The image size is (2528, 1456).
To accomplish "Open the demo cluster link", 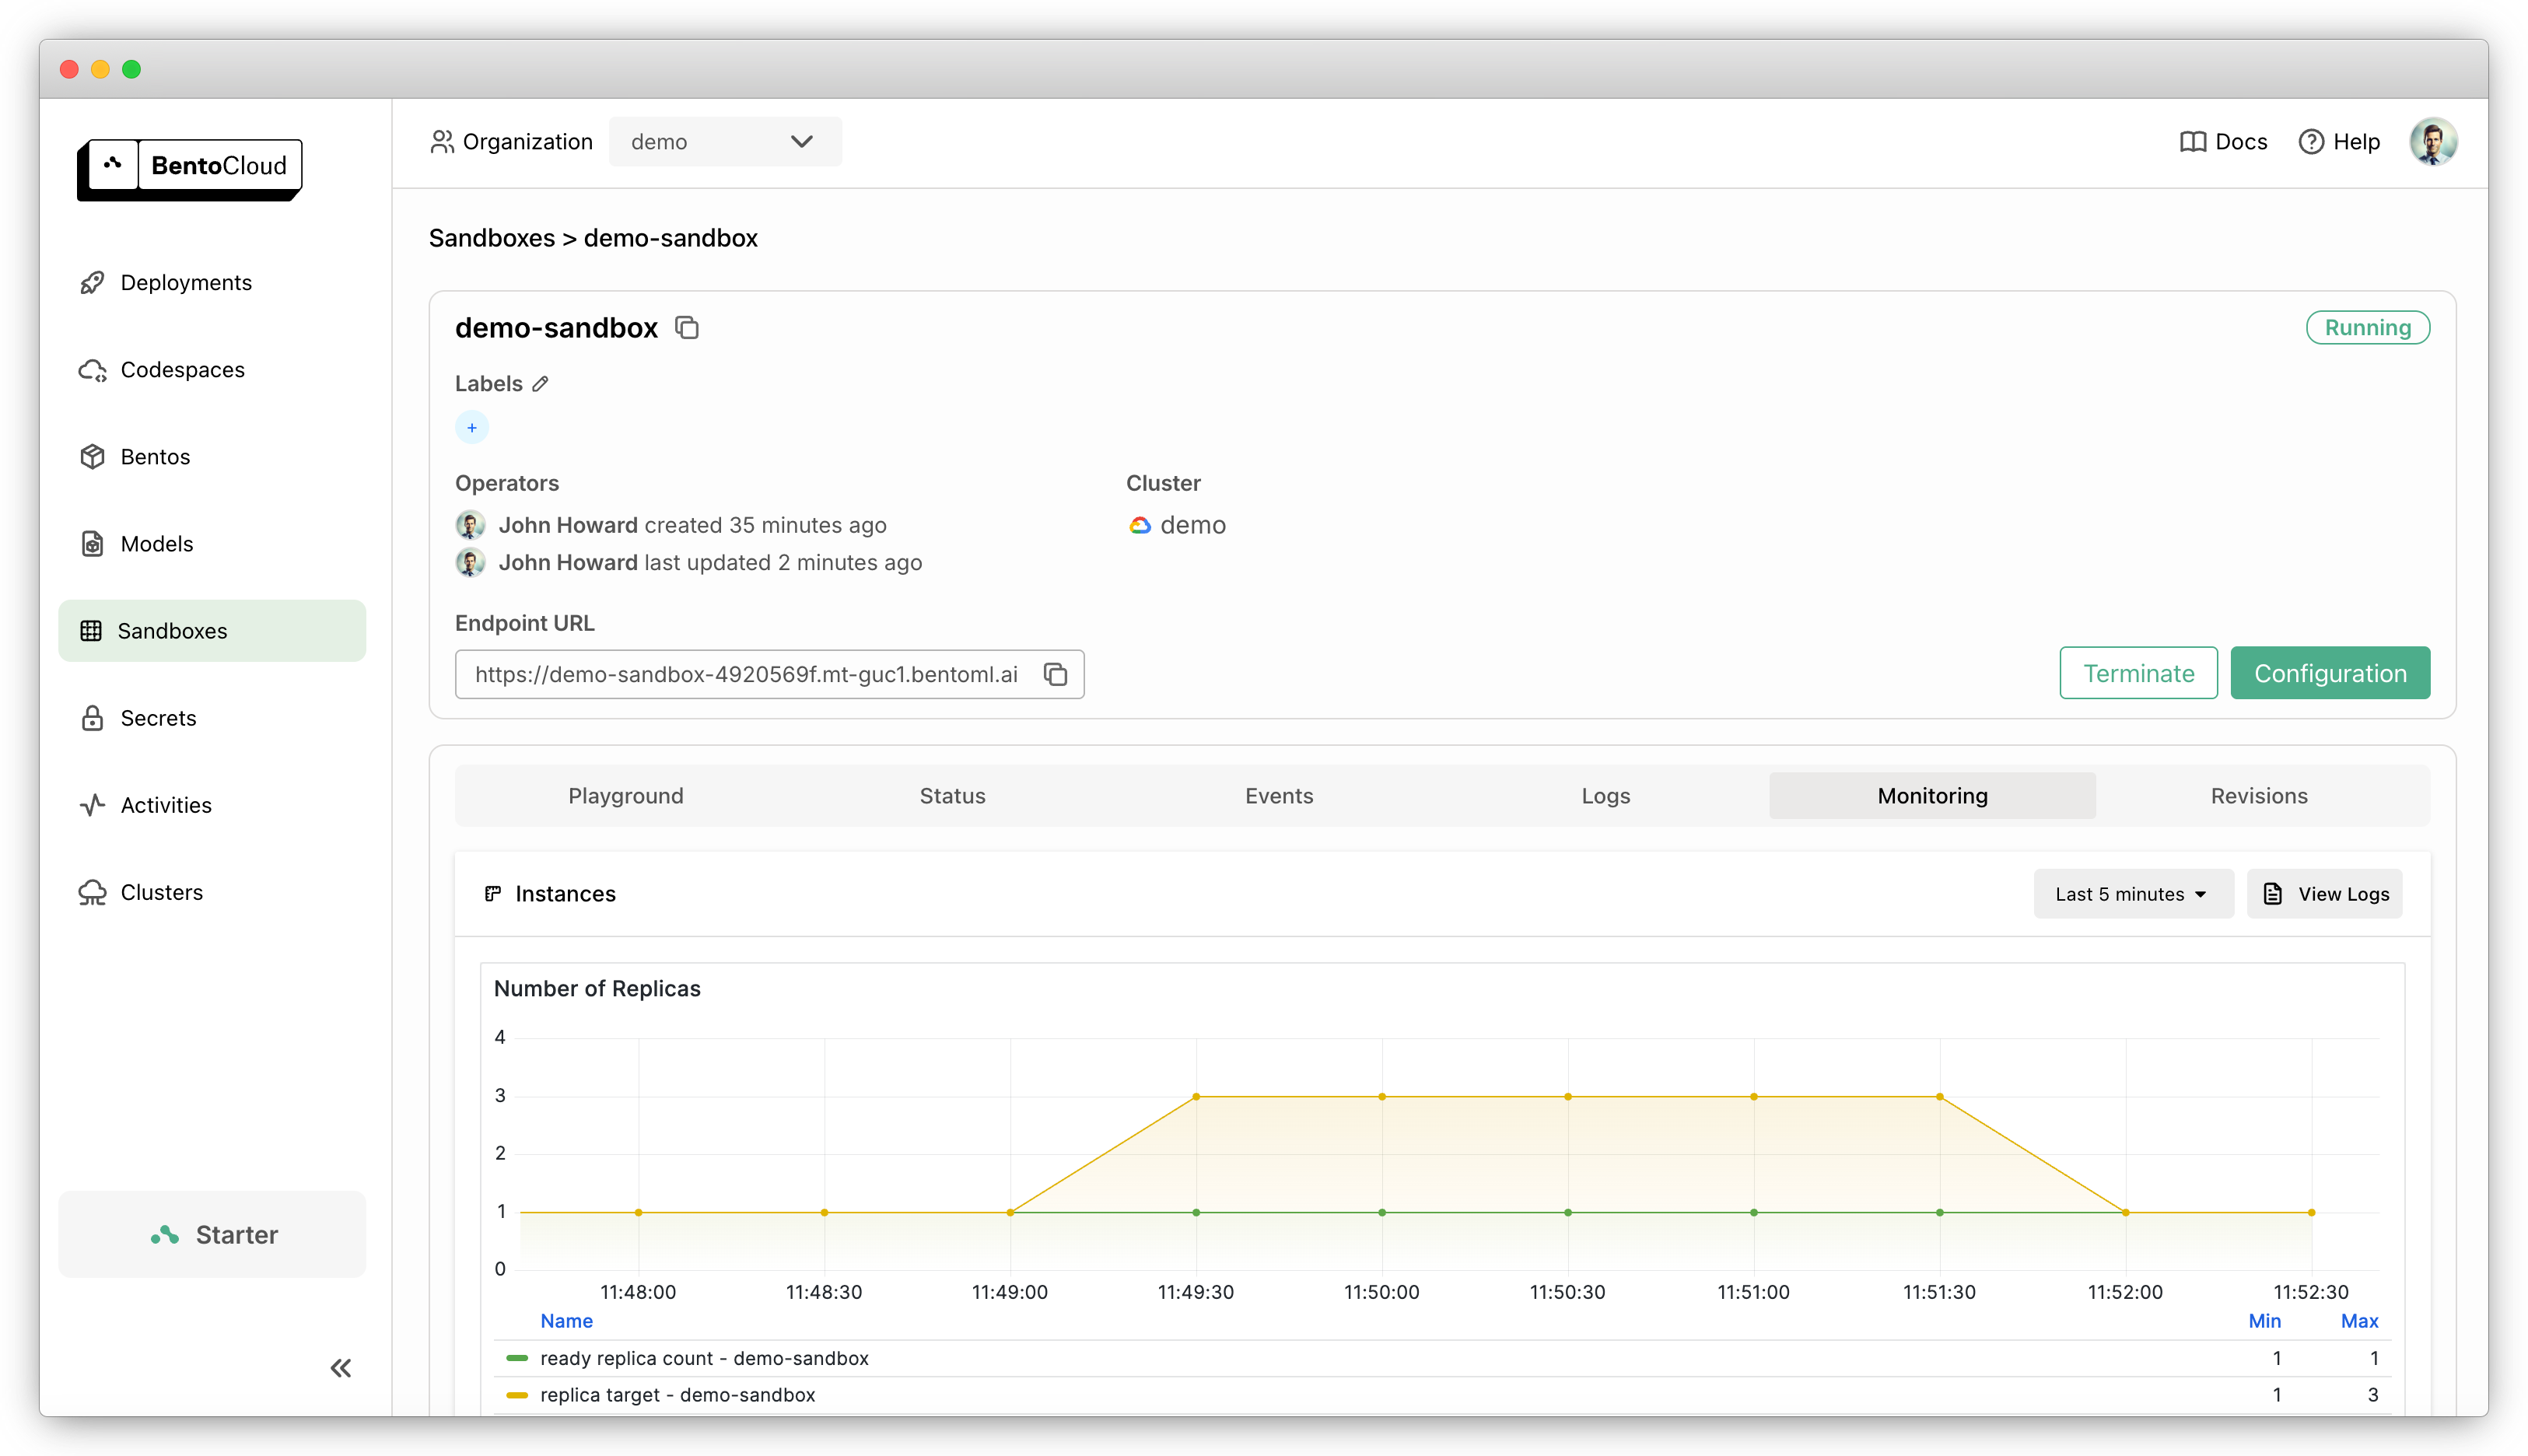I will click(x=1192, y=525).
